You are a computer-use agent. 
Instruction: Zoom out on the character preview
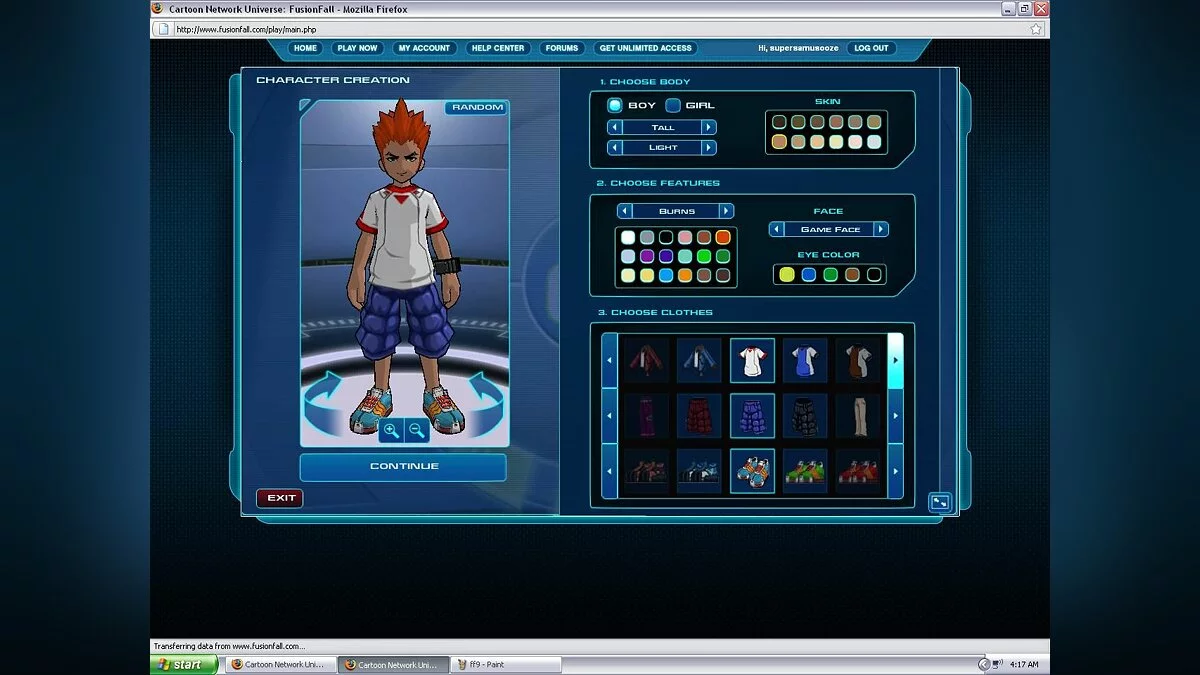click(x=415, y=429)
